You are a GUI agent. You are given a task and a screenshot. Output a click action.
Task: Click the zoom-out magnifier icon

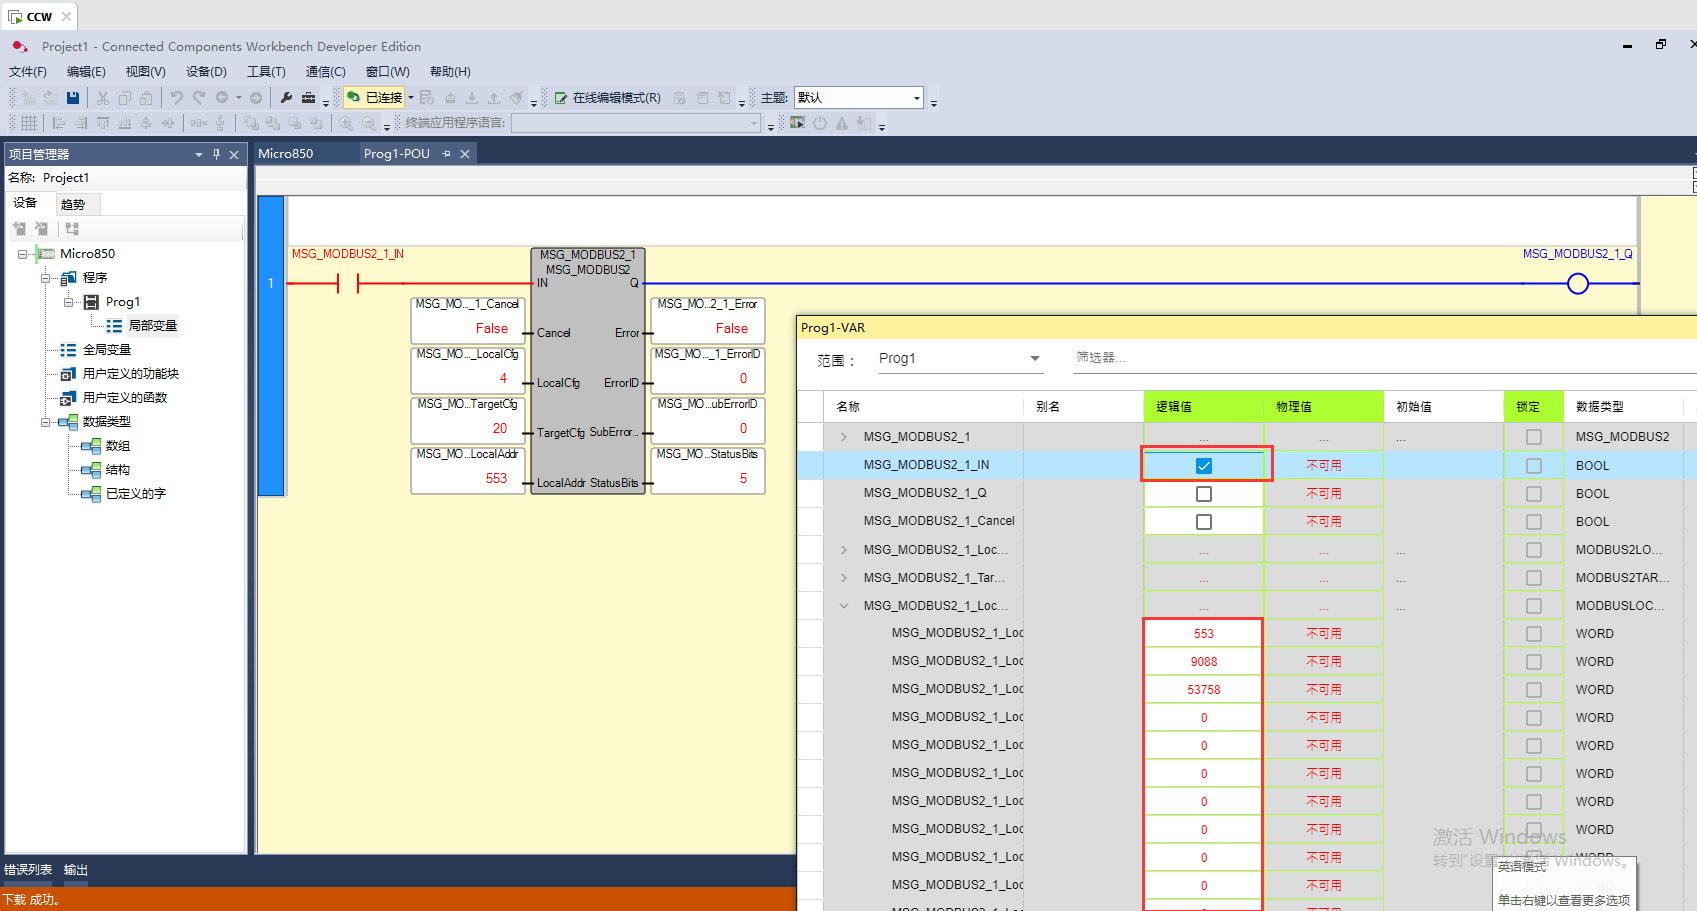pos(369,123)
